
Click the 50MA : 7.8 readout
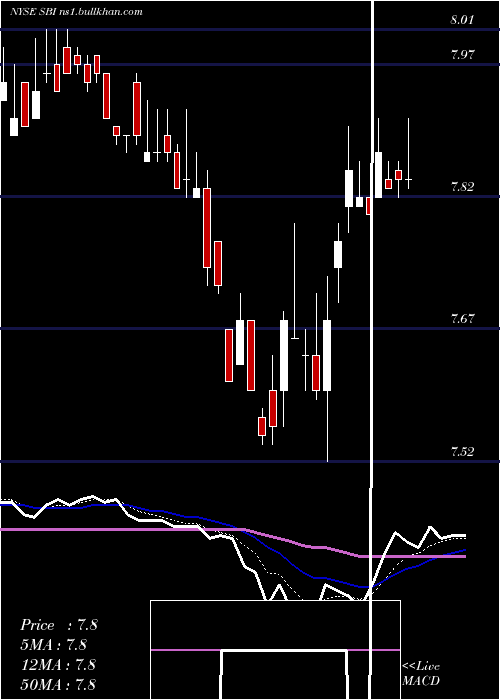58,684
